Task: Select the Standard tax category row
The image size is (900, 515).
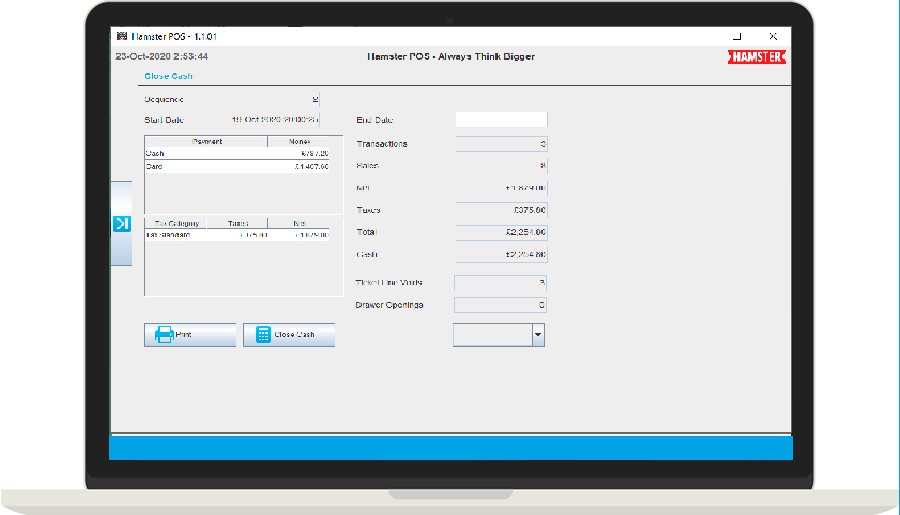Action: pos(237,235)
